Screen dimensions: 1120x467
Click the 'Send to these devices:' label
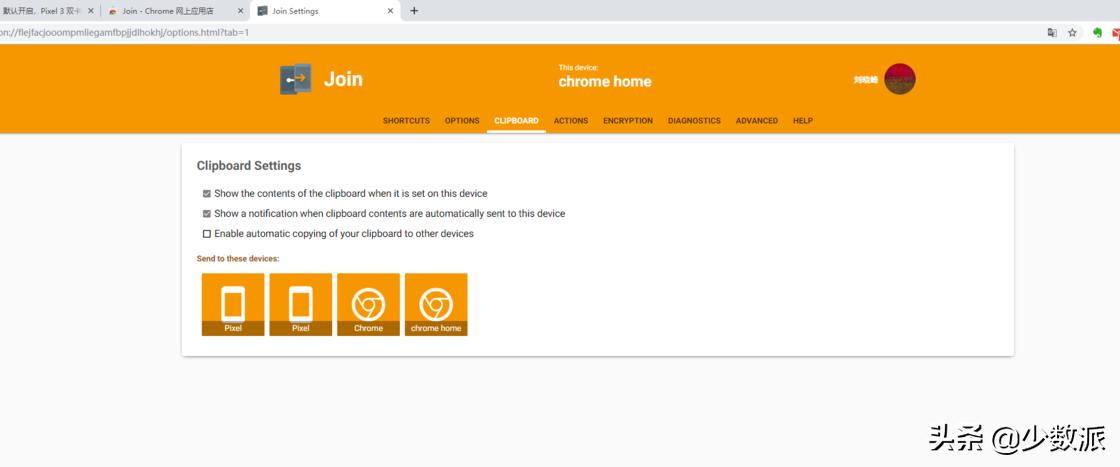(x=238, y=258)
